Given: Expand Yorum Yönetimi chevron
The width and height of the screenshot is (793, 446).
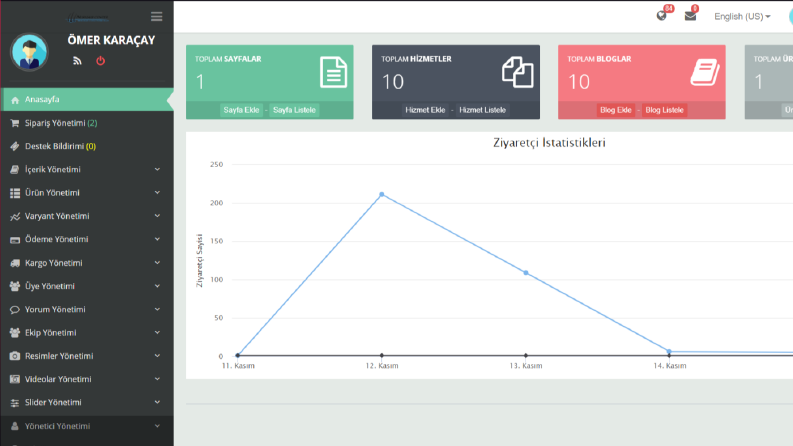Looking at the screenshot, I should [157, 309].
